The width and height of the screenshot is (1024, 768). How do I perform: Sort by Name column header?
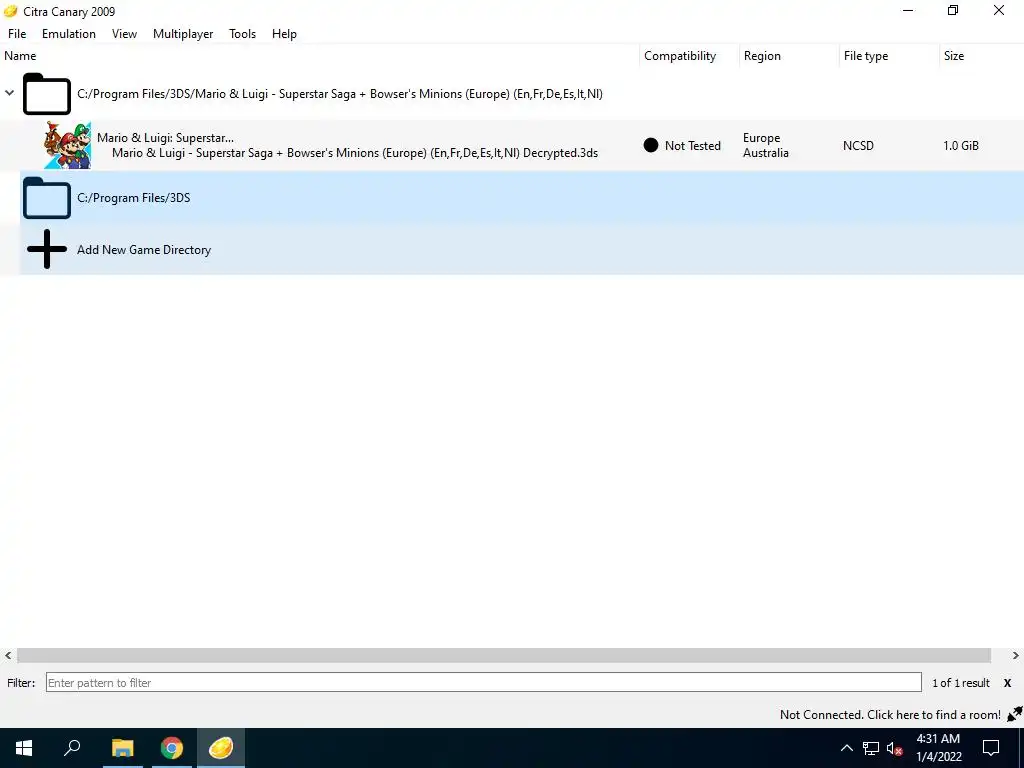pyautogui.click(x=20, y=56)
